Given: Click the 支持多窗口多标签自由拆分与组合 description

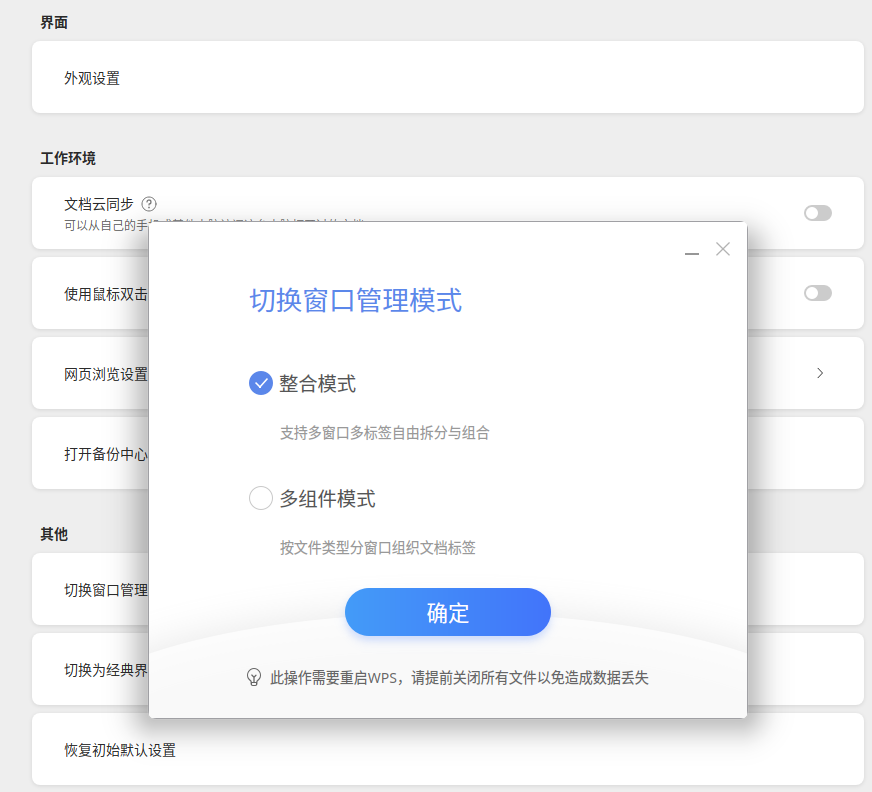Looking at the screenshot, I should (x=384, y=433).
